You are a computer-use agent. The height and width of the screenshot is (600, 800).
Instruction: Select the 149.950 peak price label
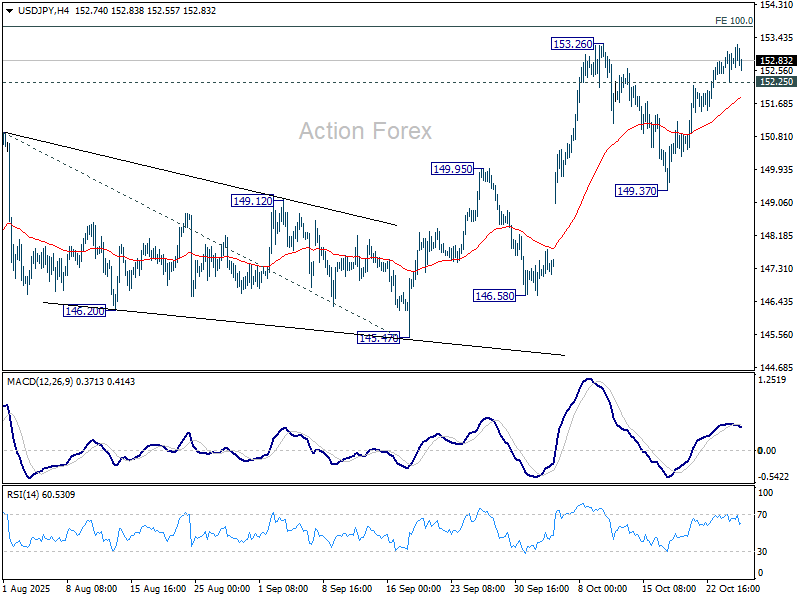point(452,169)
